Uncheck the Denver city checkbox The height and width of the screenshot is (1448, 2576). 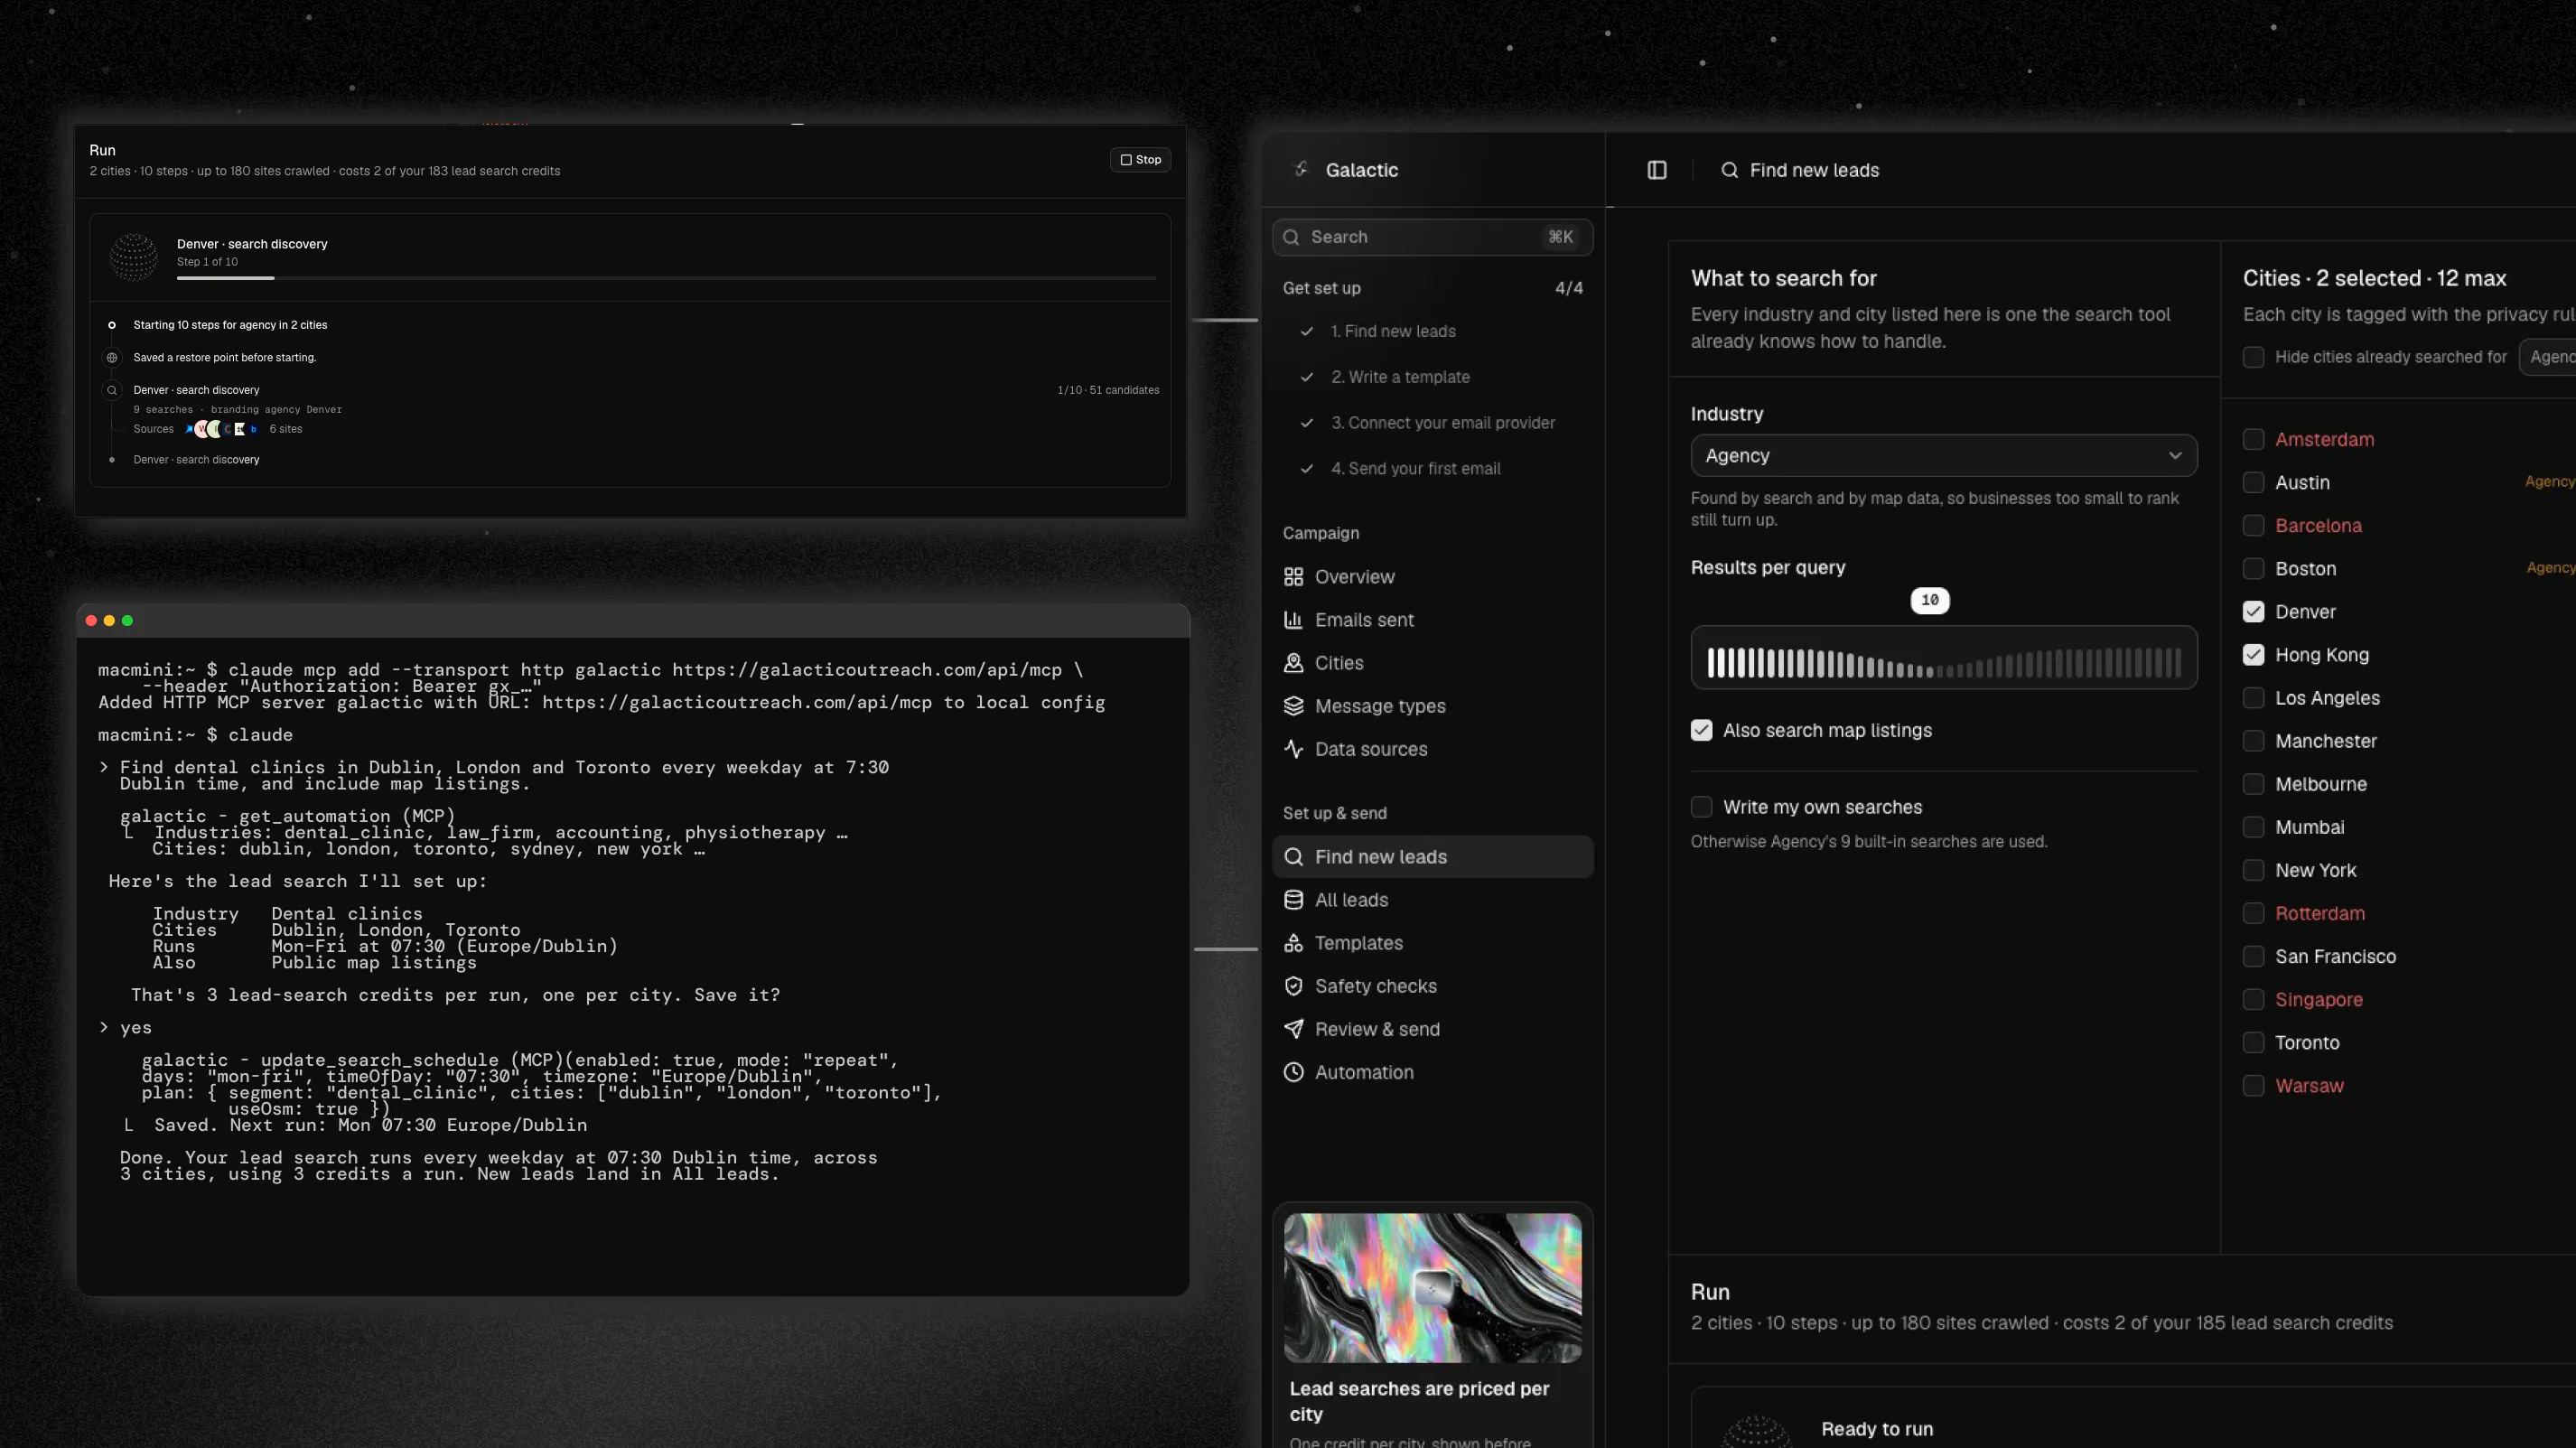click(x=2253, y=612)
